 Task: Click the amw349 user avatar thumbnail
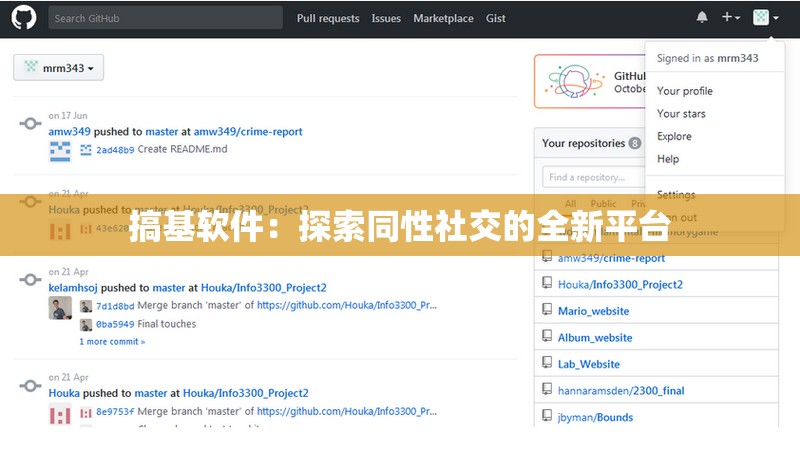coord(60,151)
